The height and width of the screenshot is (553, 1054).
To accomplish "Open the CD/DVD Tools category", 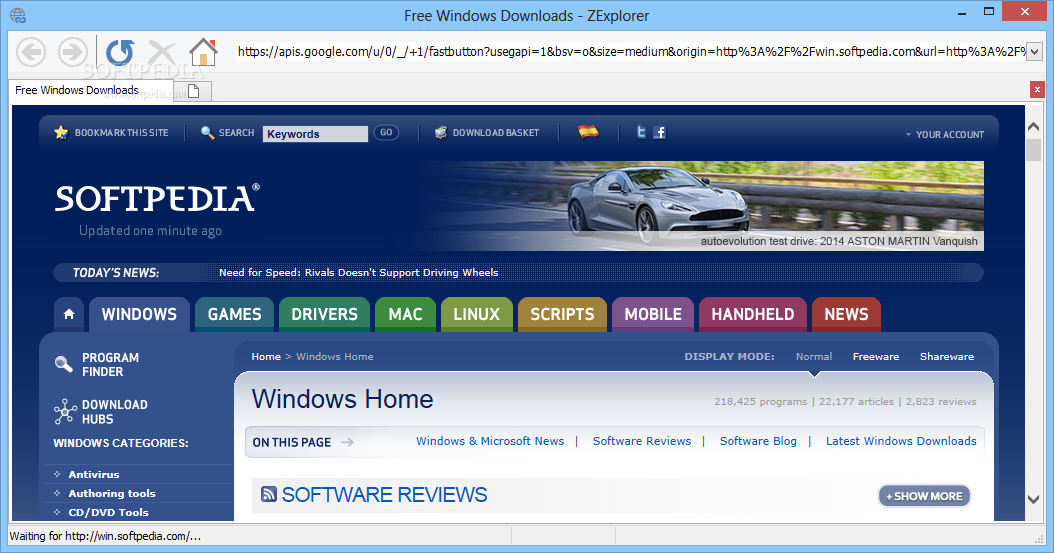I will click(108, 512).
